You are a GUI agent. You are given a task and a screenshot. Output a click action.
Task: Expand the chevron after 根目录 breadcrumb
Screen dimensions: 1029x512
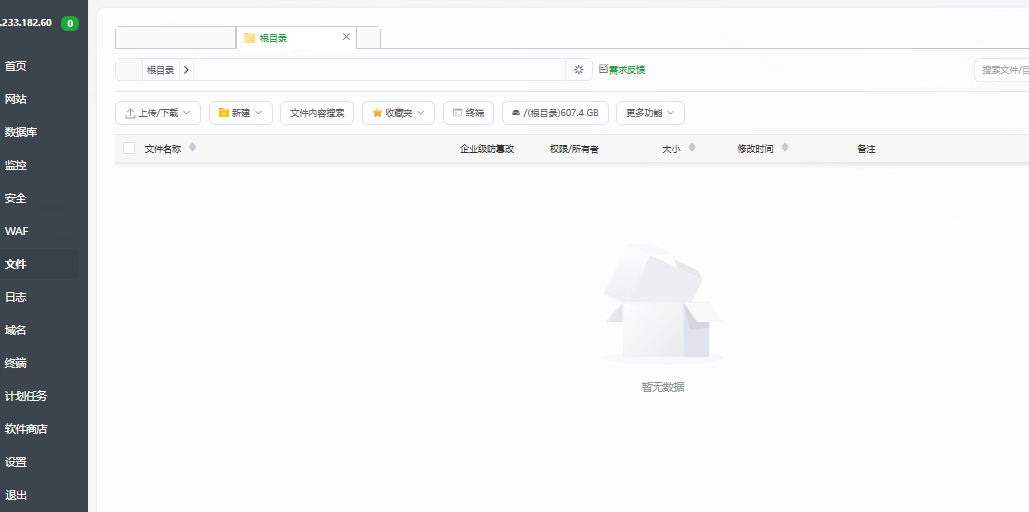pos(186,70)
